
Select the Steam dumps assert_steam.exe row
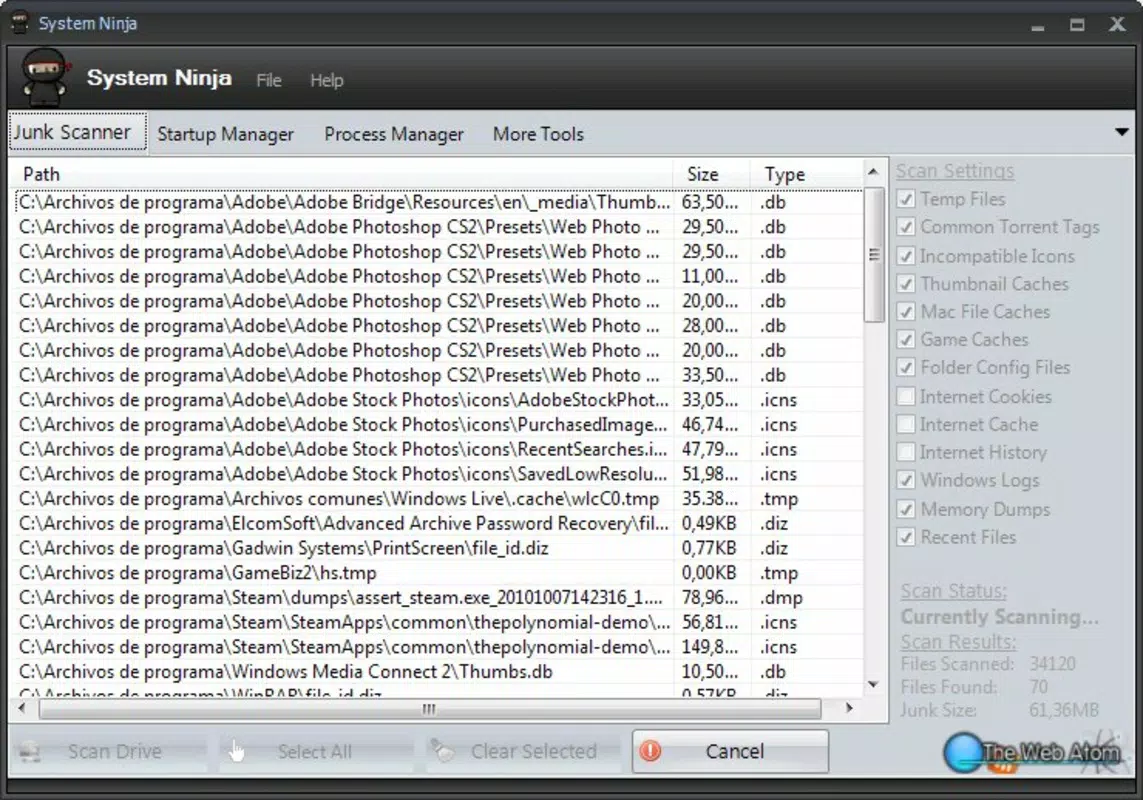438,598
